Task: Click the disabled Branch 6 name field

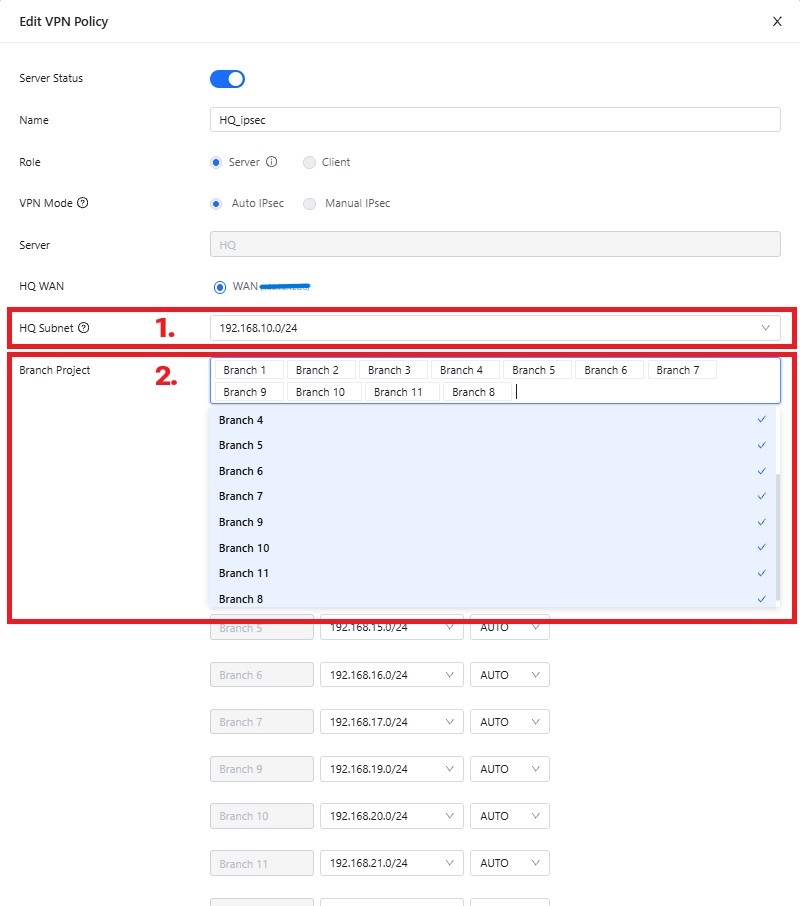Action: click(x=262, y=675)
